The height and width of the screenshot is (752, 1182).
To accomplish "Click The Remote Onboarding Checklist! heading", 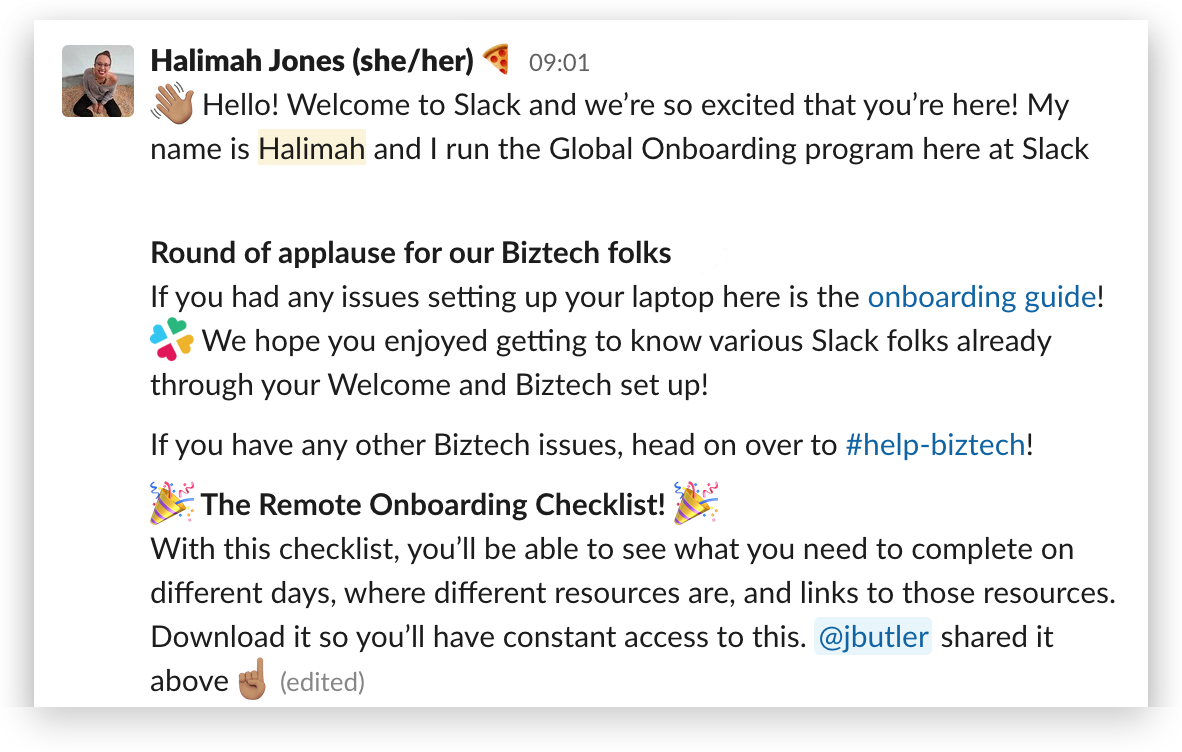I will [433, 505].
